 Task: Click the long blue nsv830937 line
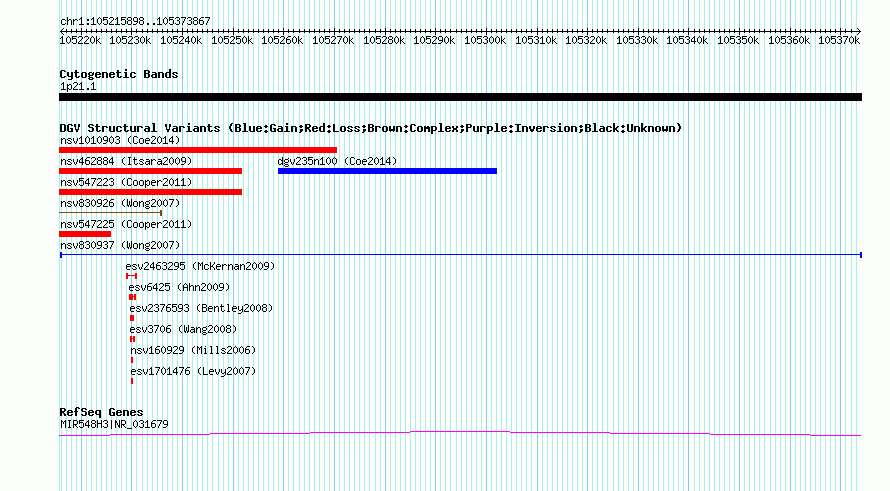pyautogui.click(x=461, y=255)
